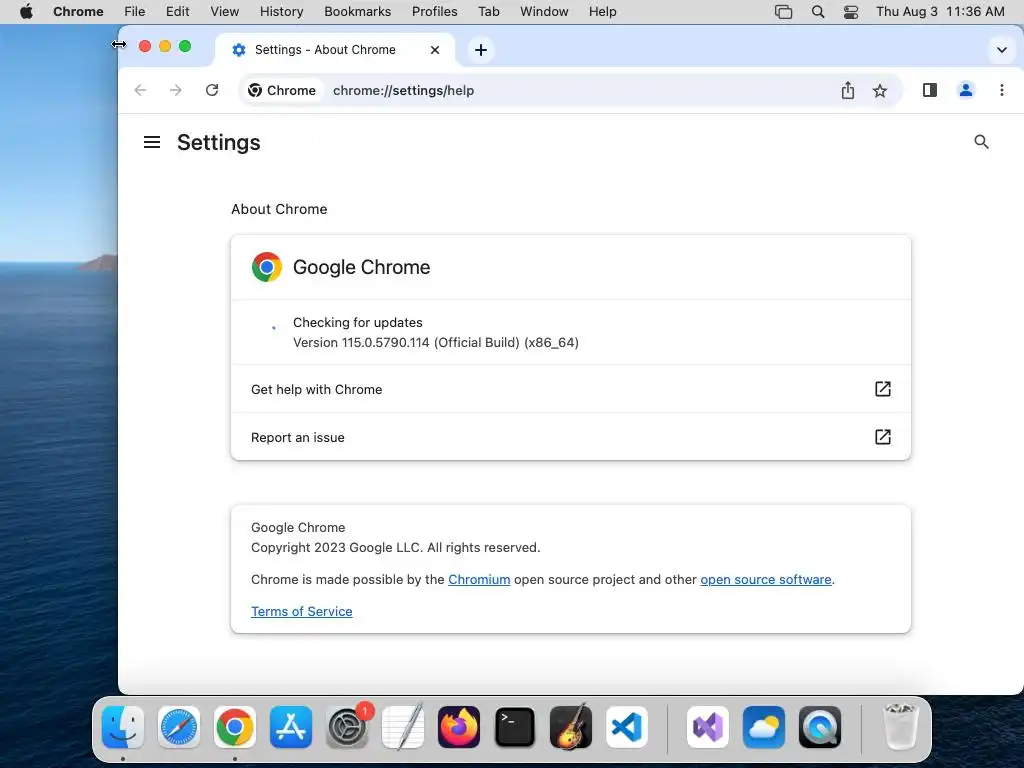
Task: Open the View menu
Action: point(225,12)
